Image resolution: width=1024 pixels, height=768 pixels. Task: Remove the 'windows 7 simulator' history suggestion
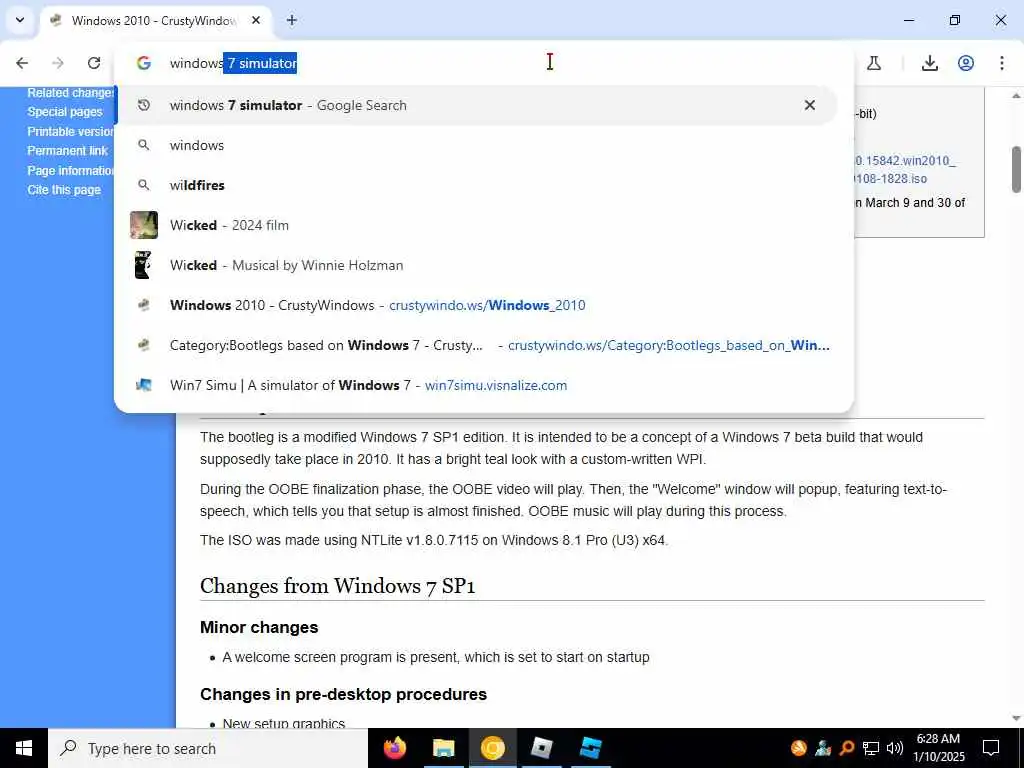810,105
